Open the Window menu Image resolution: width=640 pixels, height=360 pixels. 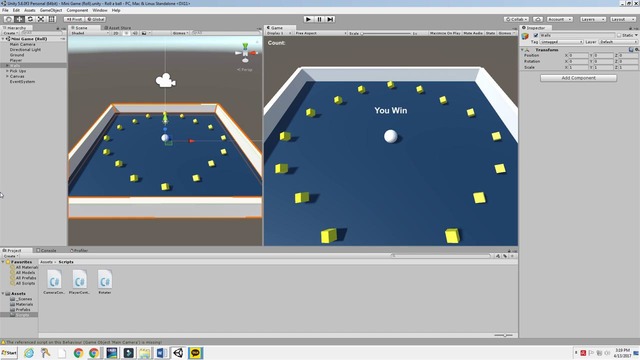coord(100,10)
